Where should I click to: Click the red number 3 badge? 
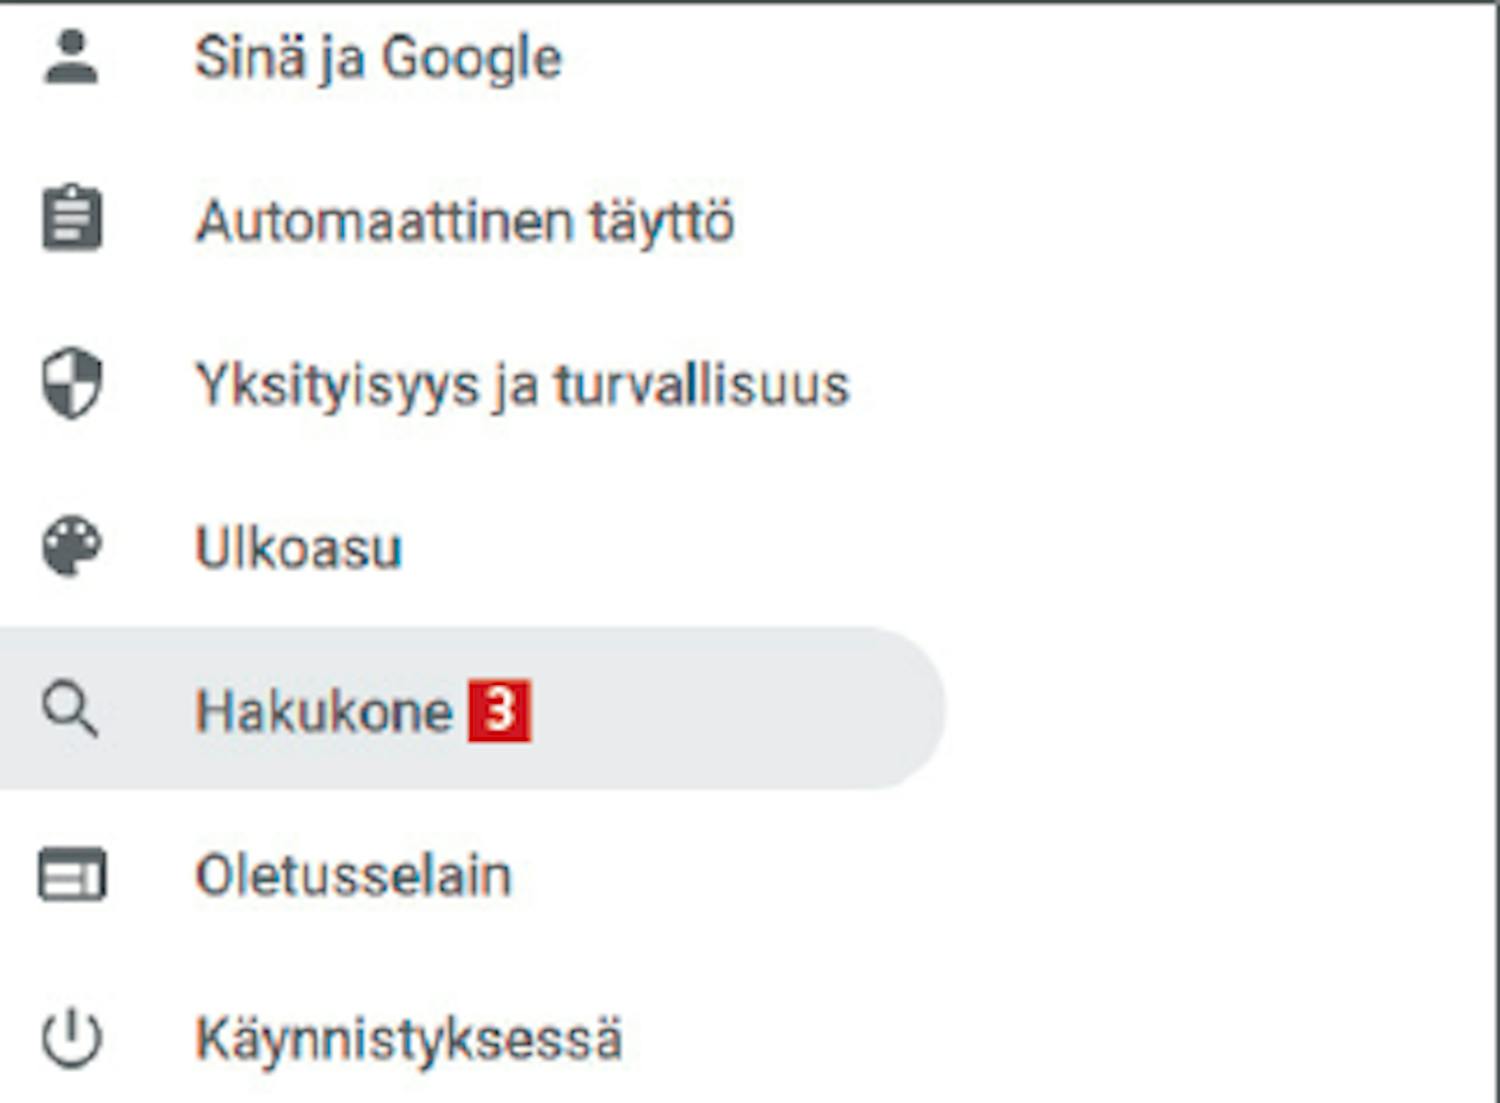click(x=499, y=711)
